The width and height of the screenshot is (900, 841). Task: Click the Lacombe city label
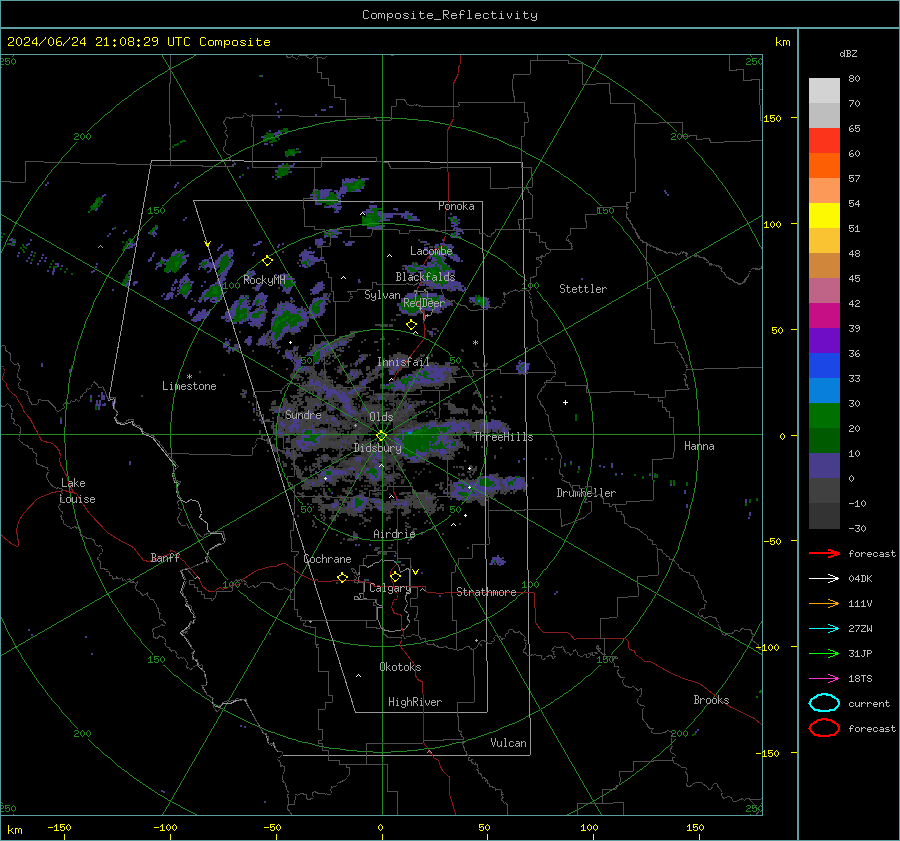[x=431, y=251]
